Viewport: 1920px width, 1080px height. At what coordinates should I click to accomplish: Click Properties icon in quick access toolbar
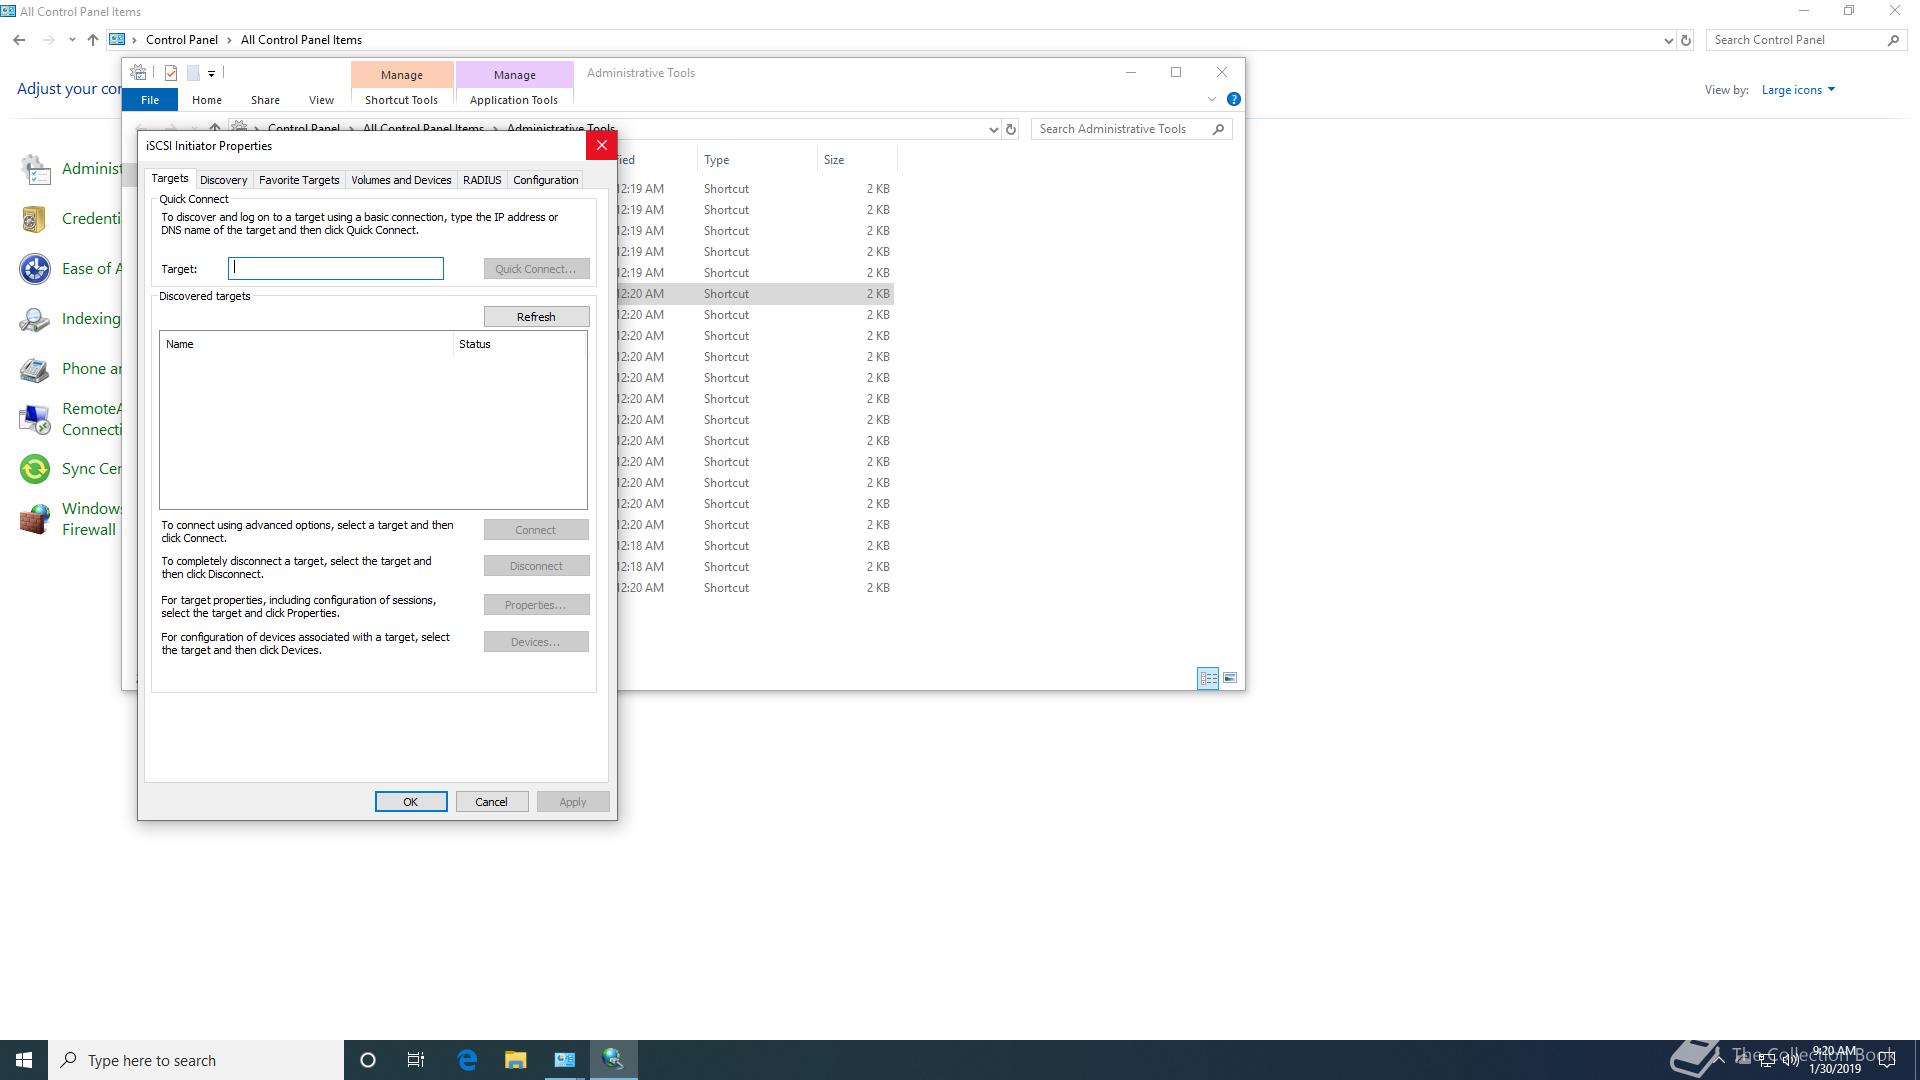[171, 73]
